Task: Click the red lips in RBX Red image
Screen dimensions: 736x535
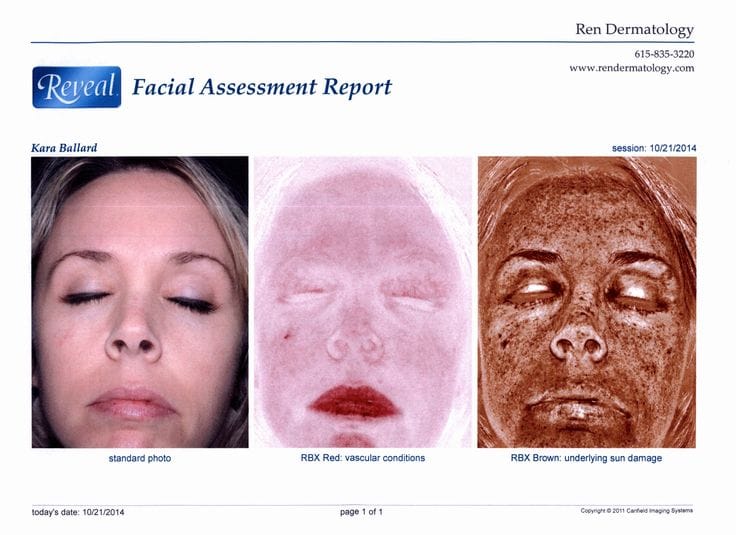Action: coord(353,400)
